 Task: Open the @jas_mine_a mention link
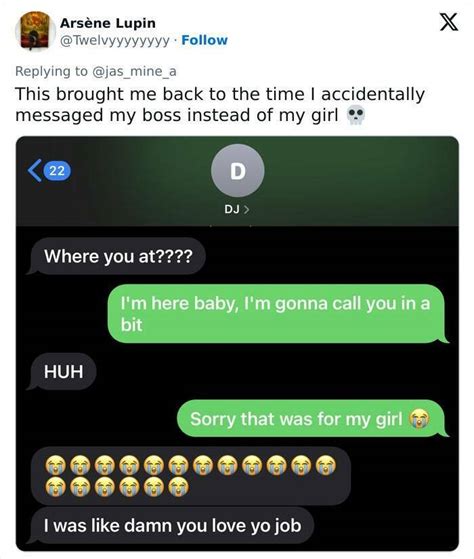click(x=134, y=71)
